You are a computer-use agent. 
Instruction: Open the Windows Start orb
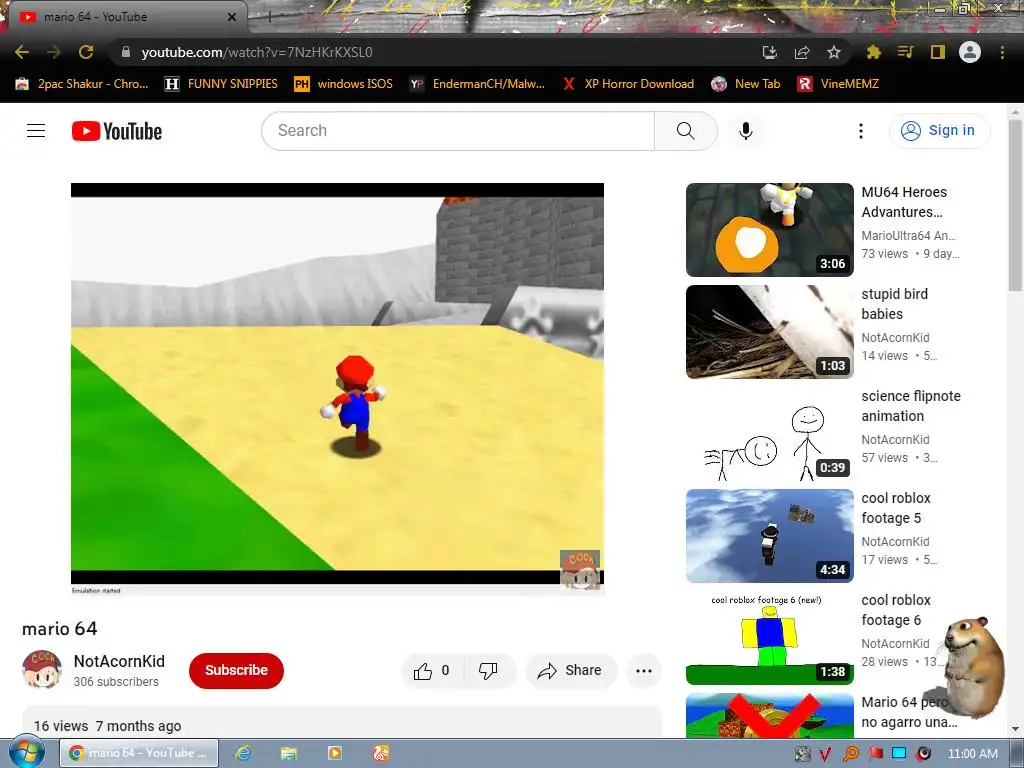(26, 753)
